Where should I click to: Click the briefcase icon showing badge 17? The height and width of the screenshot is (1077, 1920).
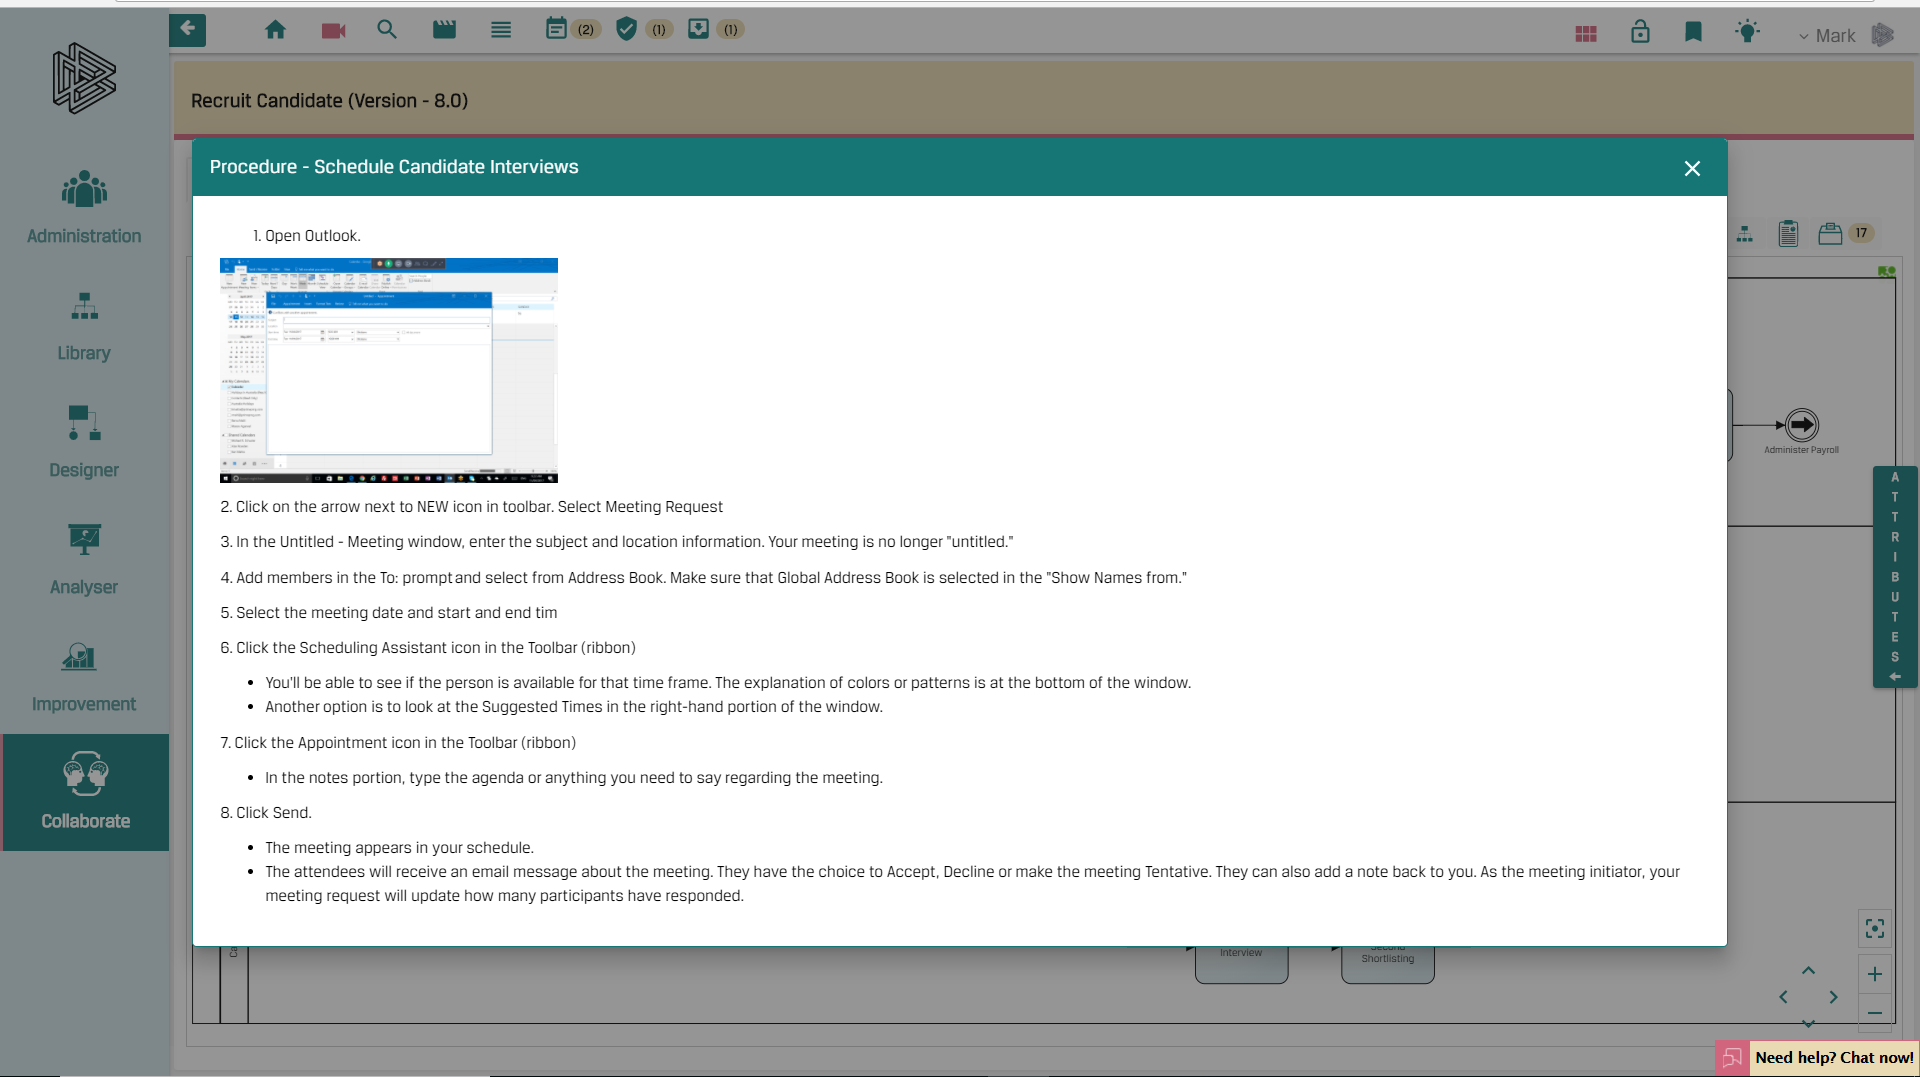point(1830,233)
